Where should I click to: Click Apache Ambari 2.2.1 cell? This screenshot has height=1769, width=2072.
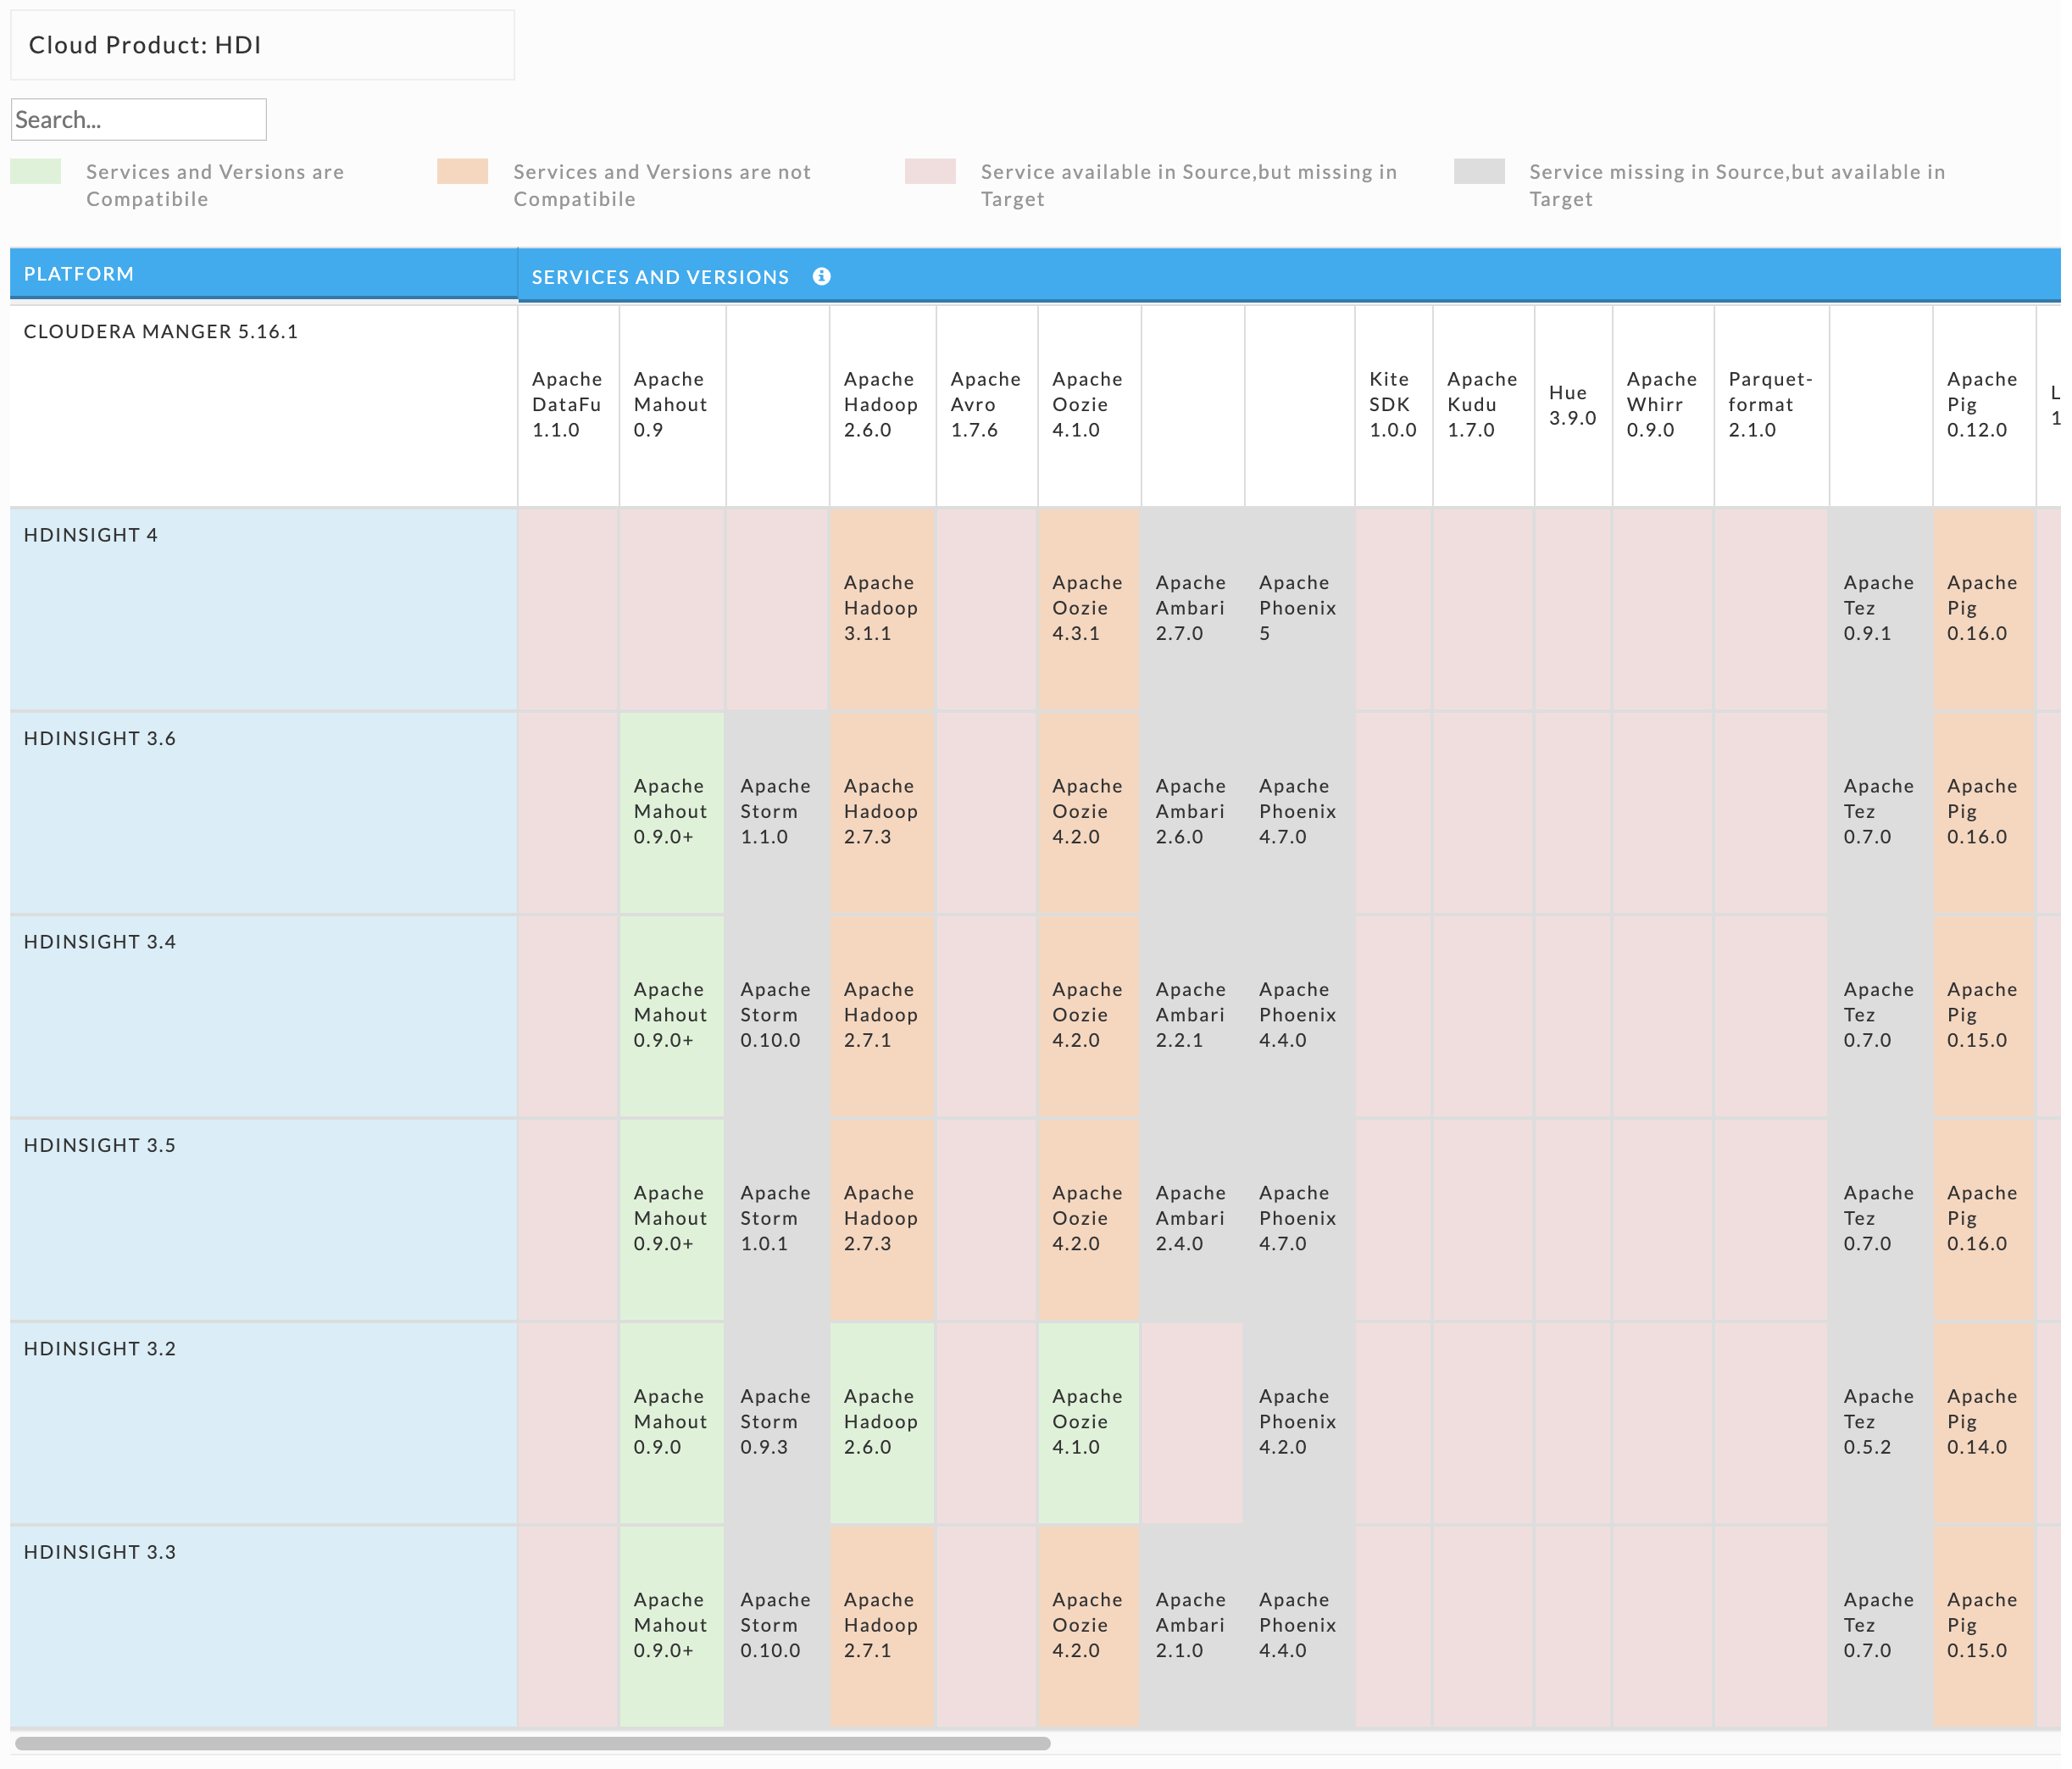(1192, 1016)
